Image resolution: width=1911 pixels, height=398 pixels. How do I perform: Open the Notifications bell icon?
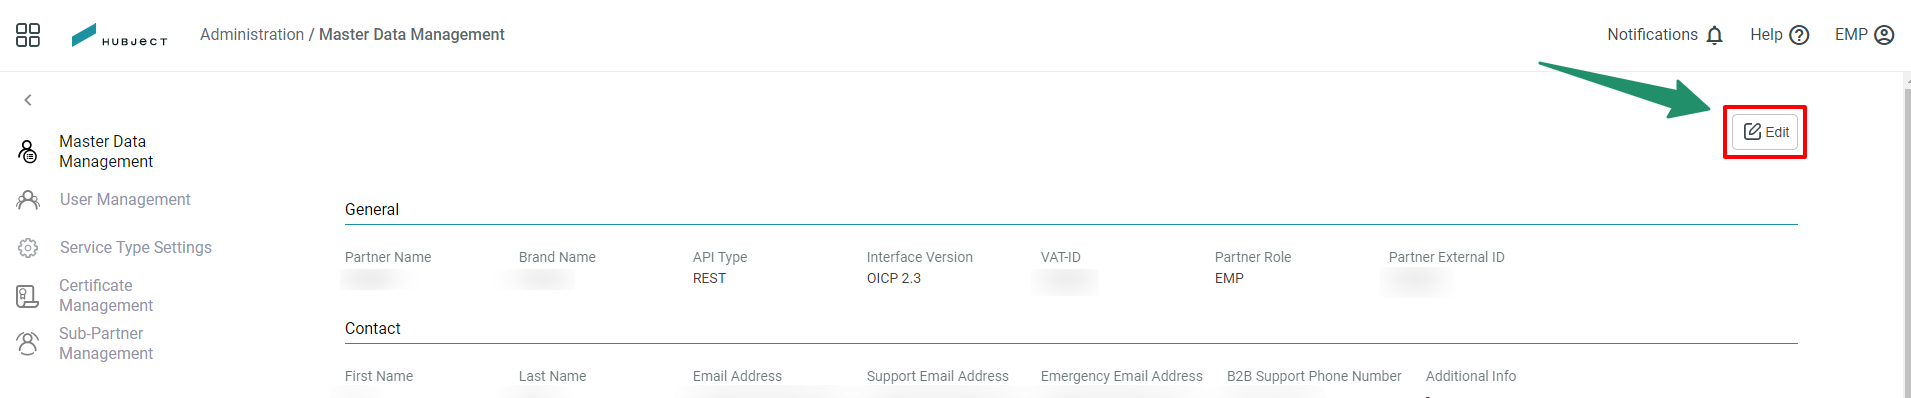tap(1714, 35)
